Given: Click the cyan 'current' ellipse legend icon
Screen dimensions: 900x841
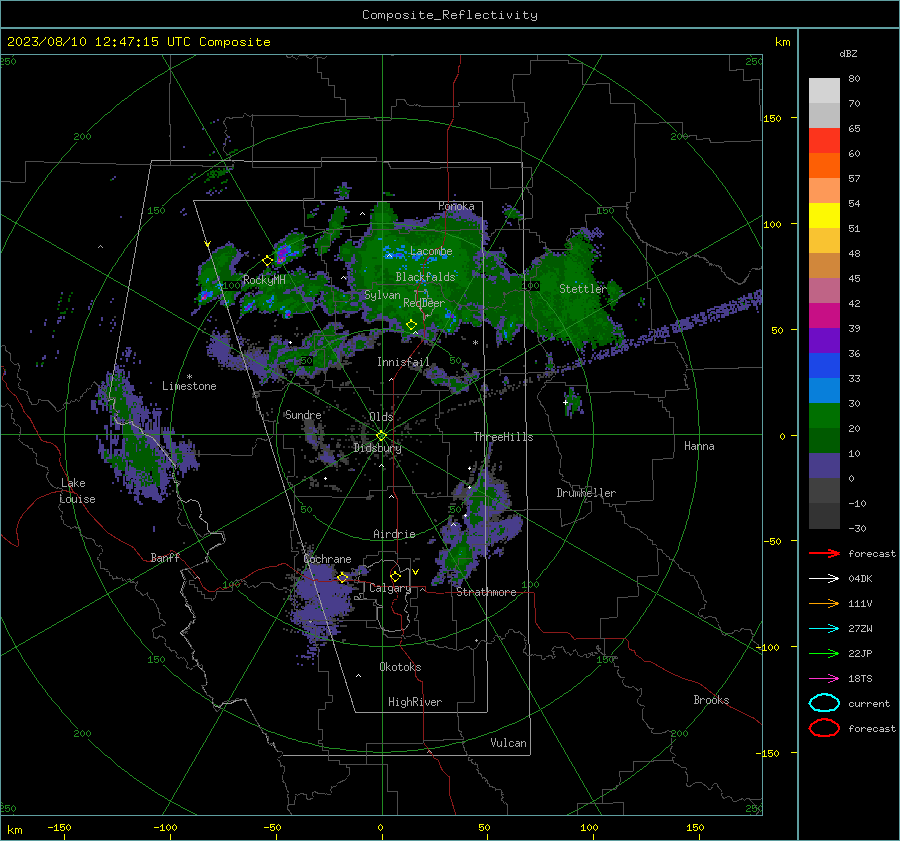Looking at the screenshot, I should click(824, 703).
